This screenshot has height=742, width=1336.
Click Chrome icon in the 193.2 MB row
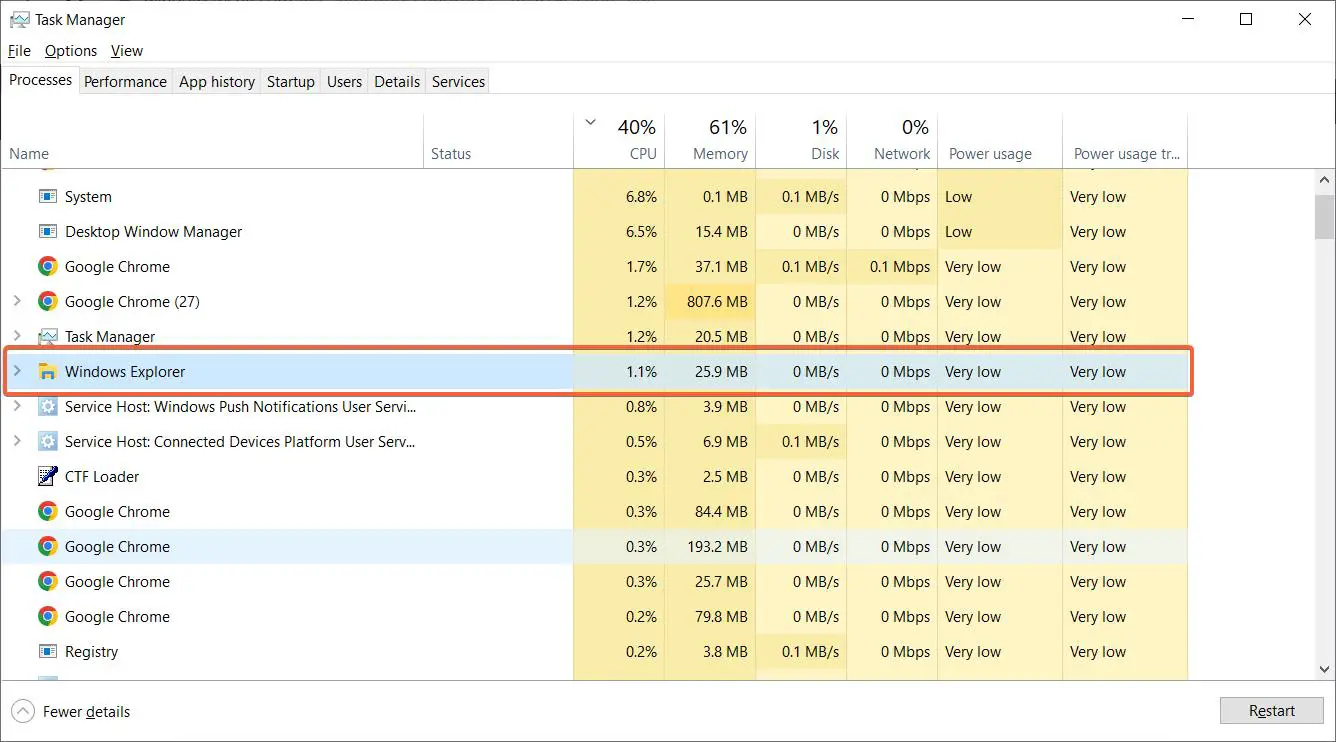pos(47,547)
